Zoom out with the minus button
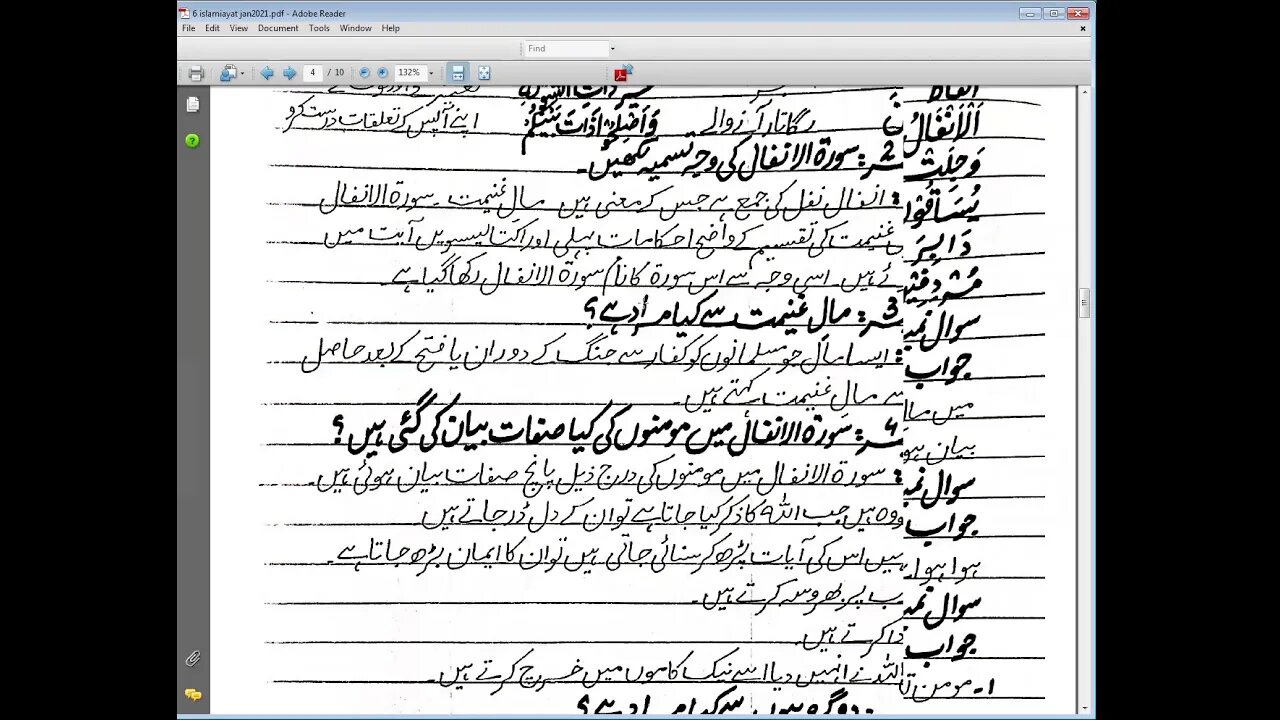Image resolution: width=1280 pixels, height=720 pixels. 364,73
